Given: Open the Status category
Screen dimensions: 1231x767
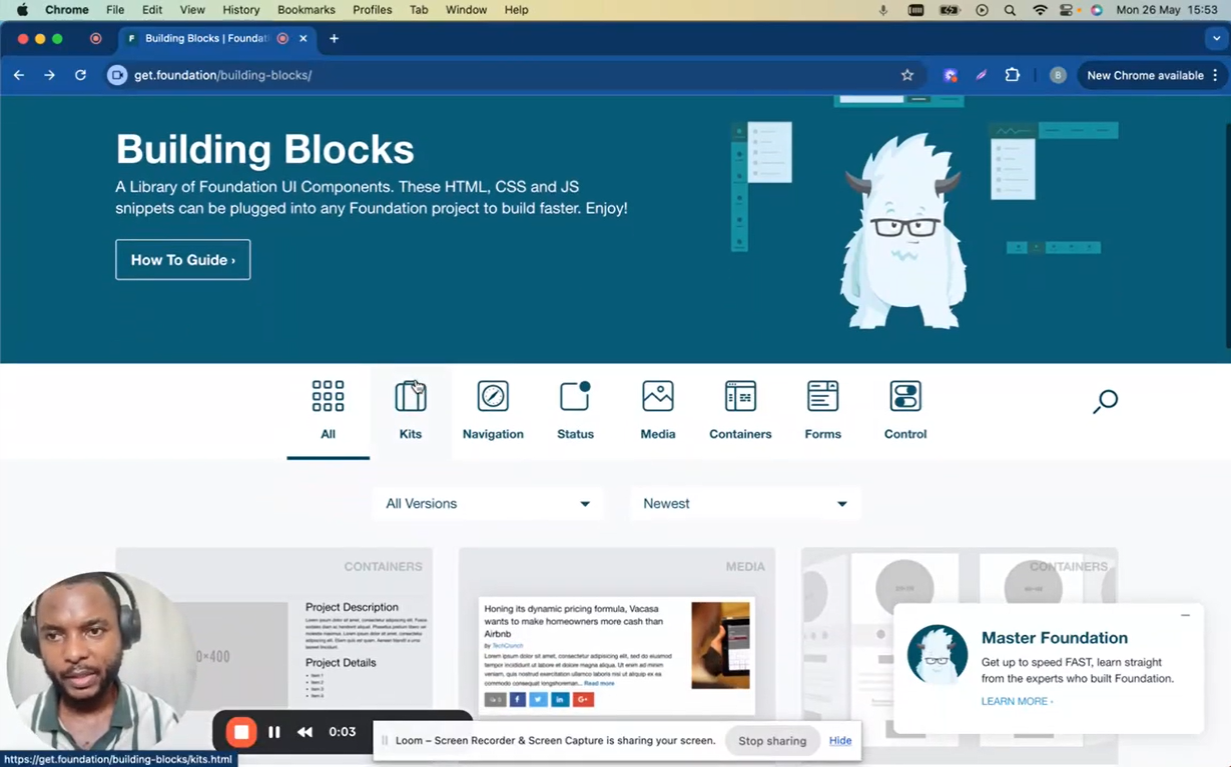Looking at the screenshot, I should coord(575,411).
